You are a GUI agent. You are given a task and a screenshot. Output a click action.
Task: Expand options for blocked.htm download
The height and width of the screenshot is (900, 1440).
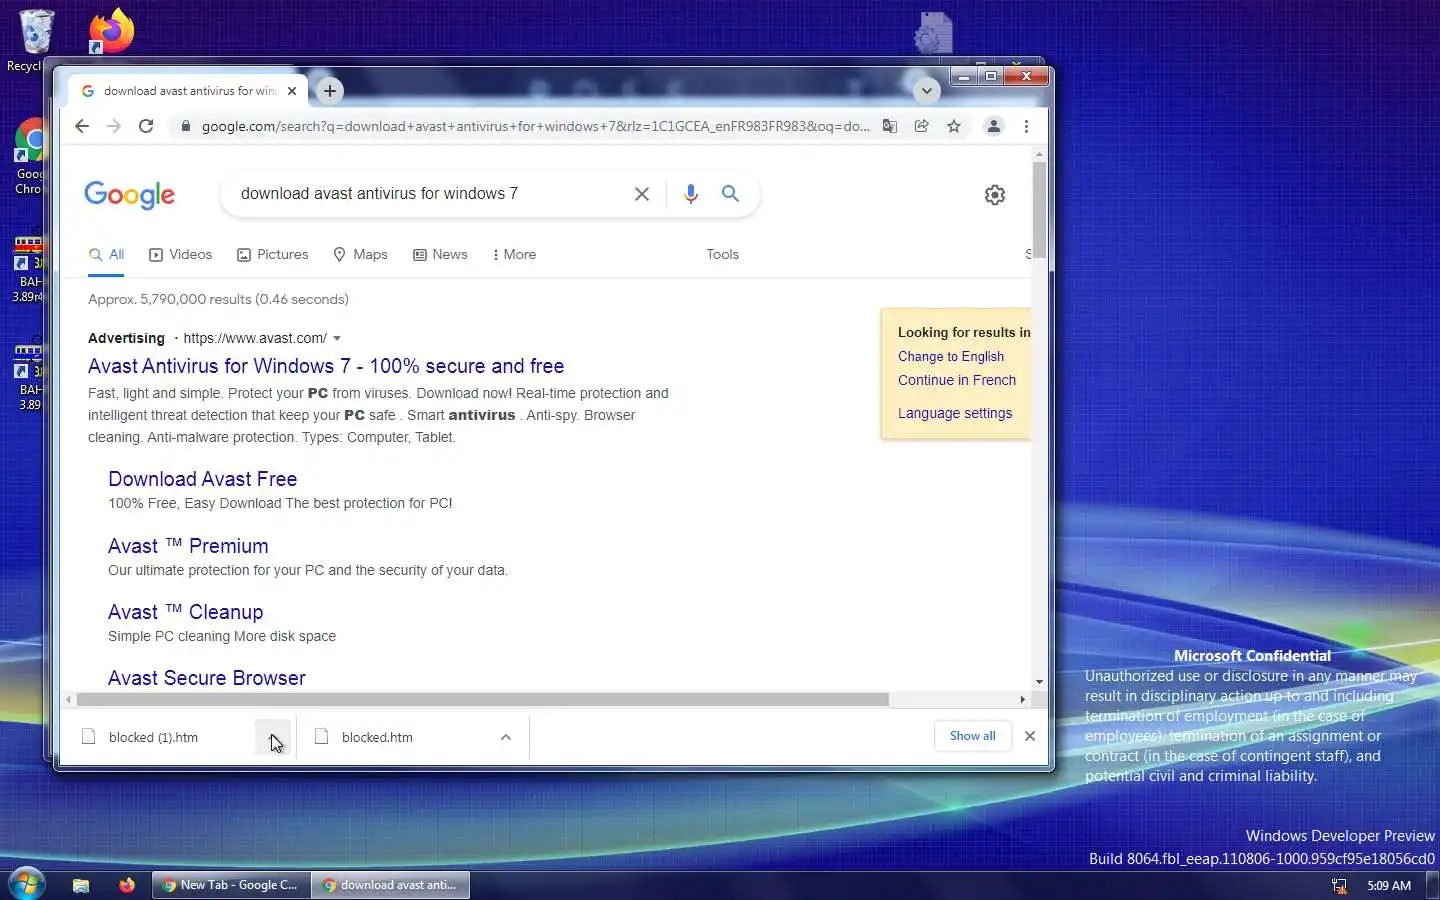506,737
